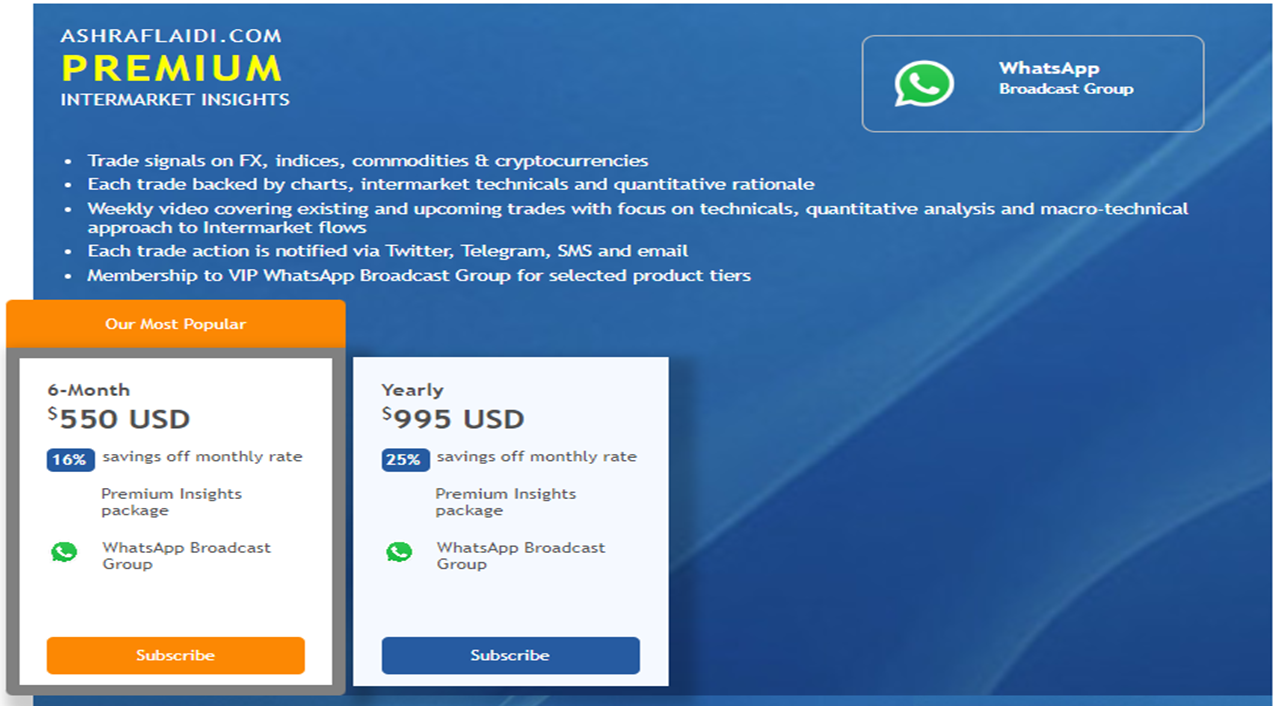Click the large WhatsApp logo icon
Viewport: 1280px width, 720px height.
(x=924, y=84)
